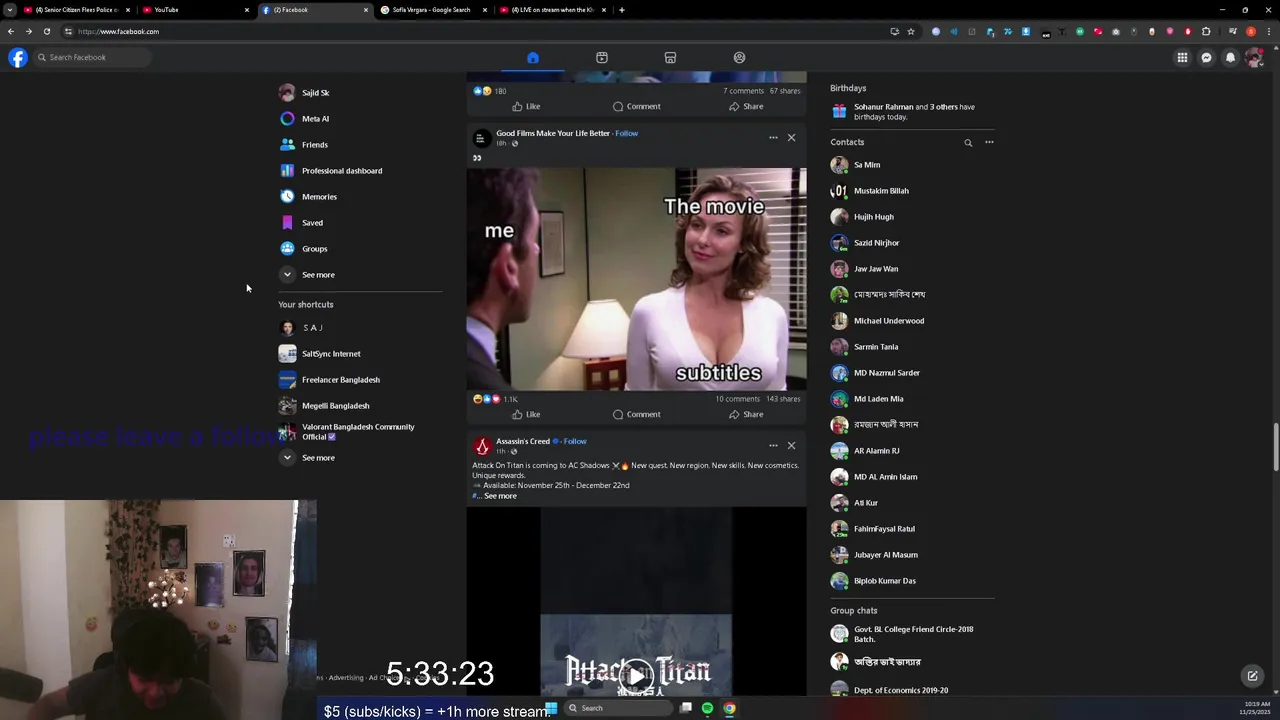Open Chrome from the taskbar
This screenshot has width=1280, height=720.
click(x=729, y=708)
